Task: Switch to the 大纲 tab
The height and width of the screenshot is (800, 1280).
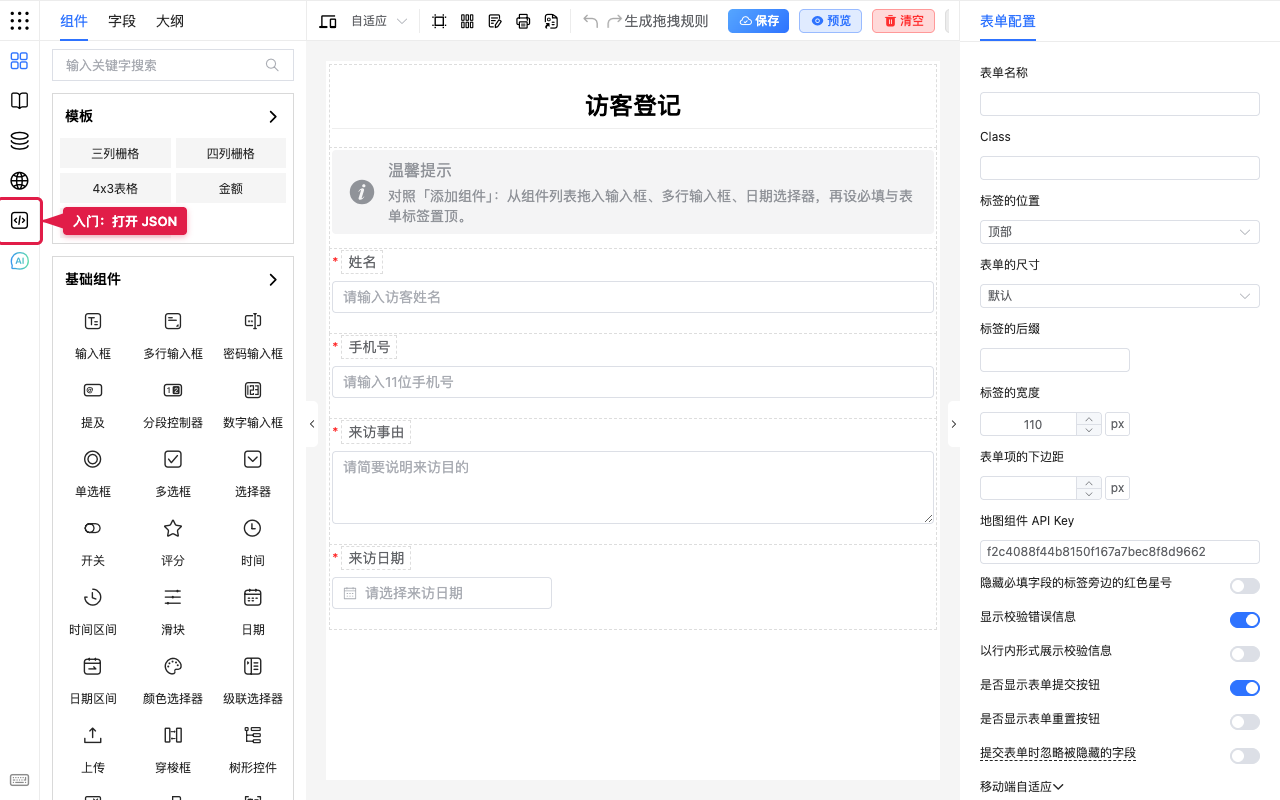Action: [x=170, y=21]
